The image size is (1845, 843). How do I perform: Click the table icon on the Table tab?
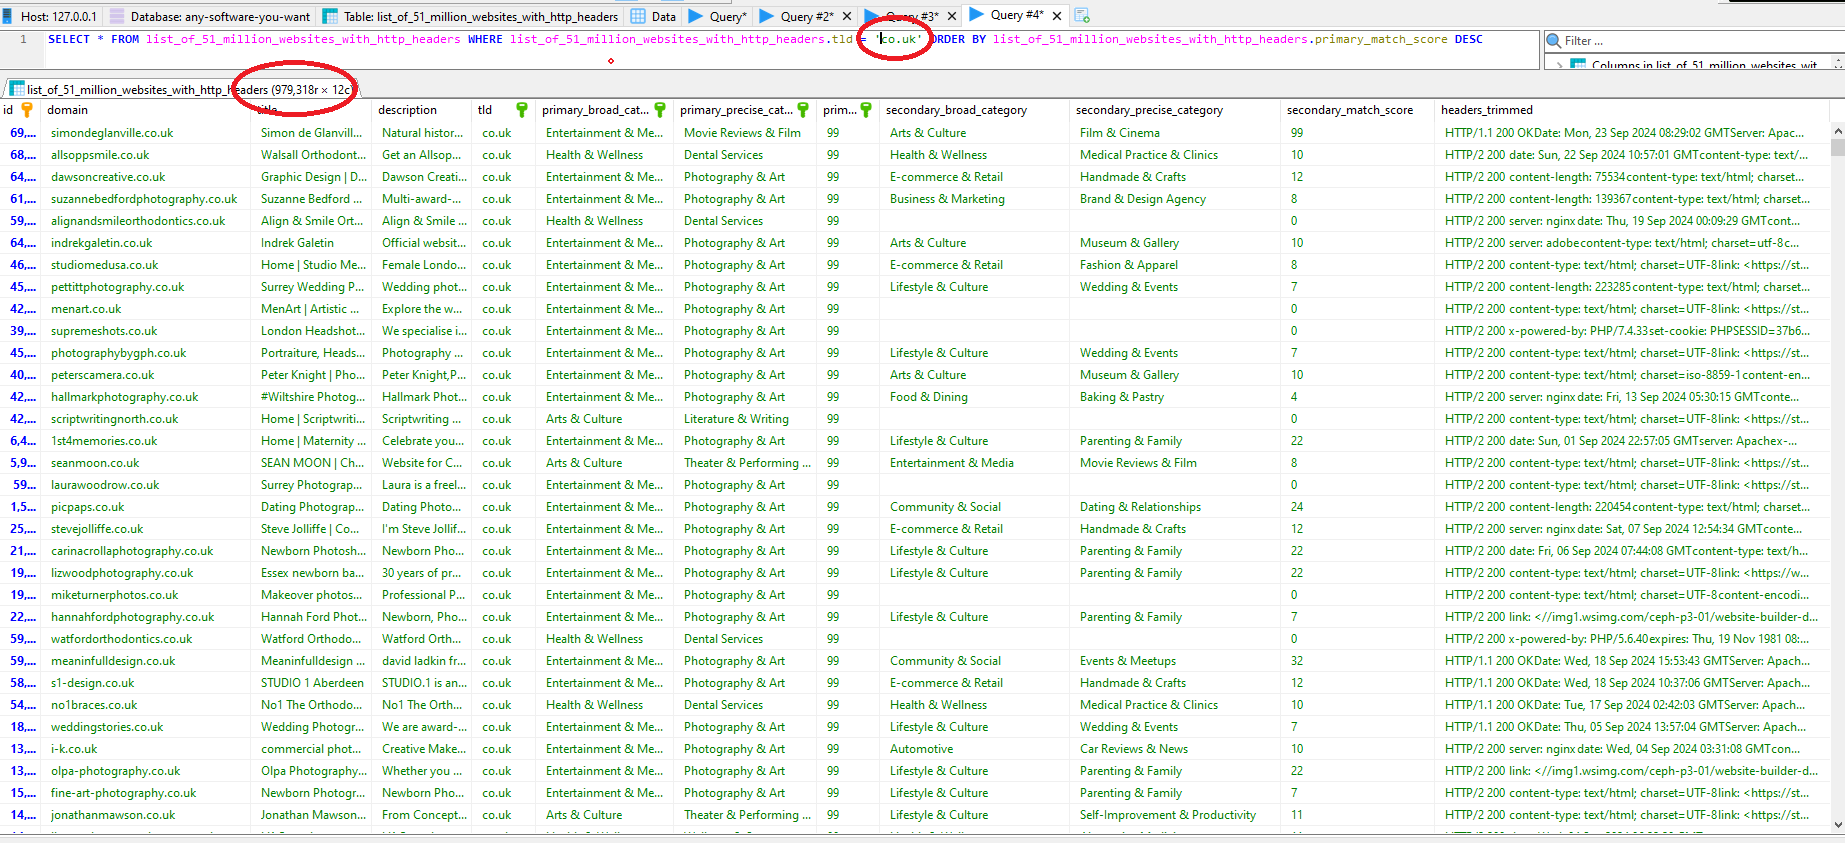tap(331, 16)
